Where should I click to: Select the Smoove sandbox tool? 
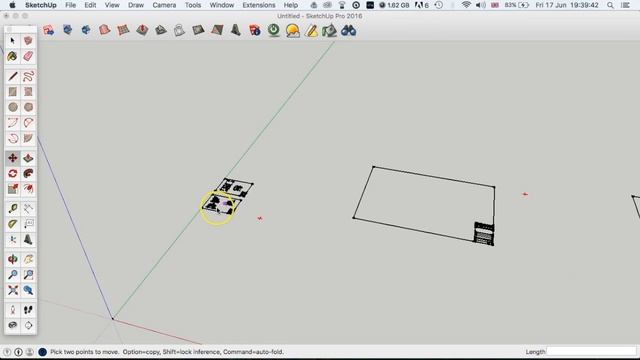pos(142,30)
